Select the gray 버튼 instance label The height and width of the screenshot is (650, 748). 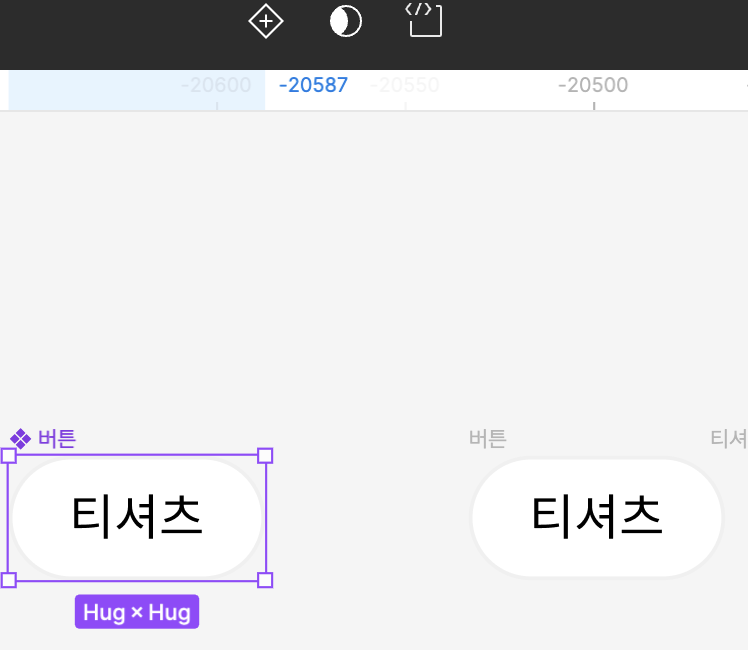(x=488, y=439)
